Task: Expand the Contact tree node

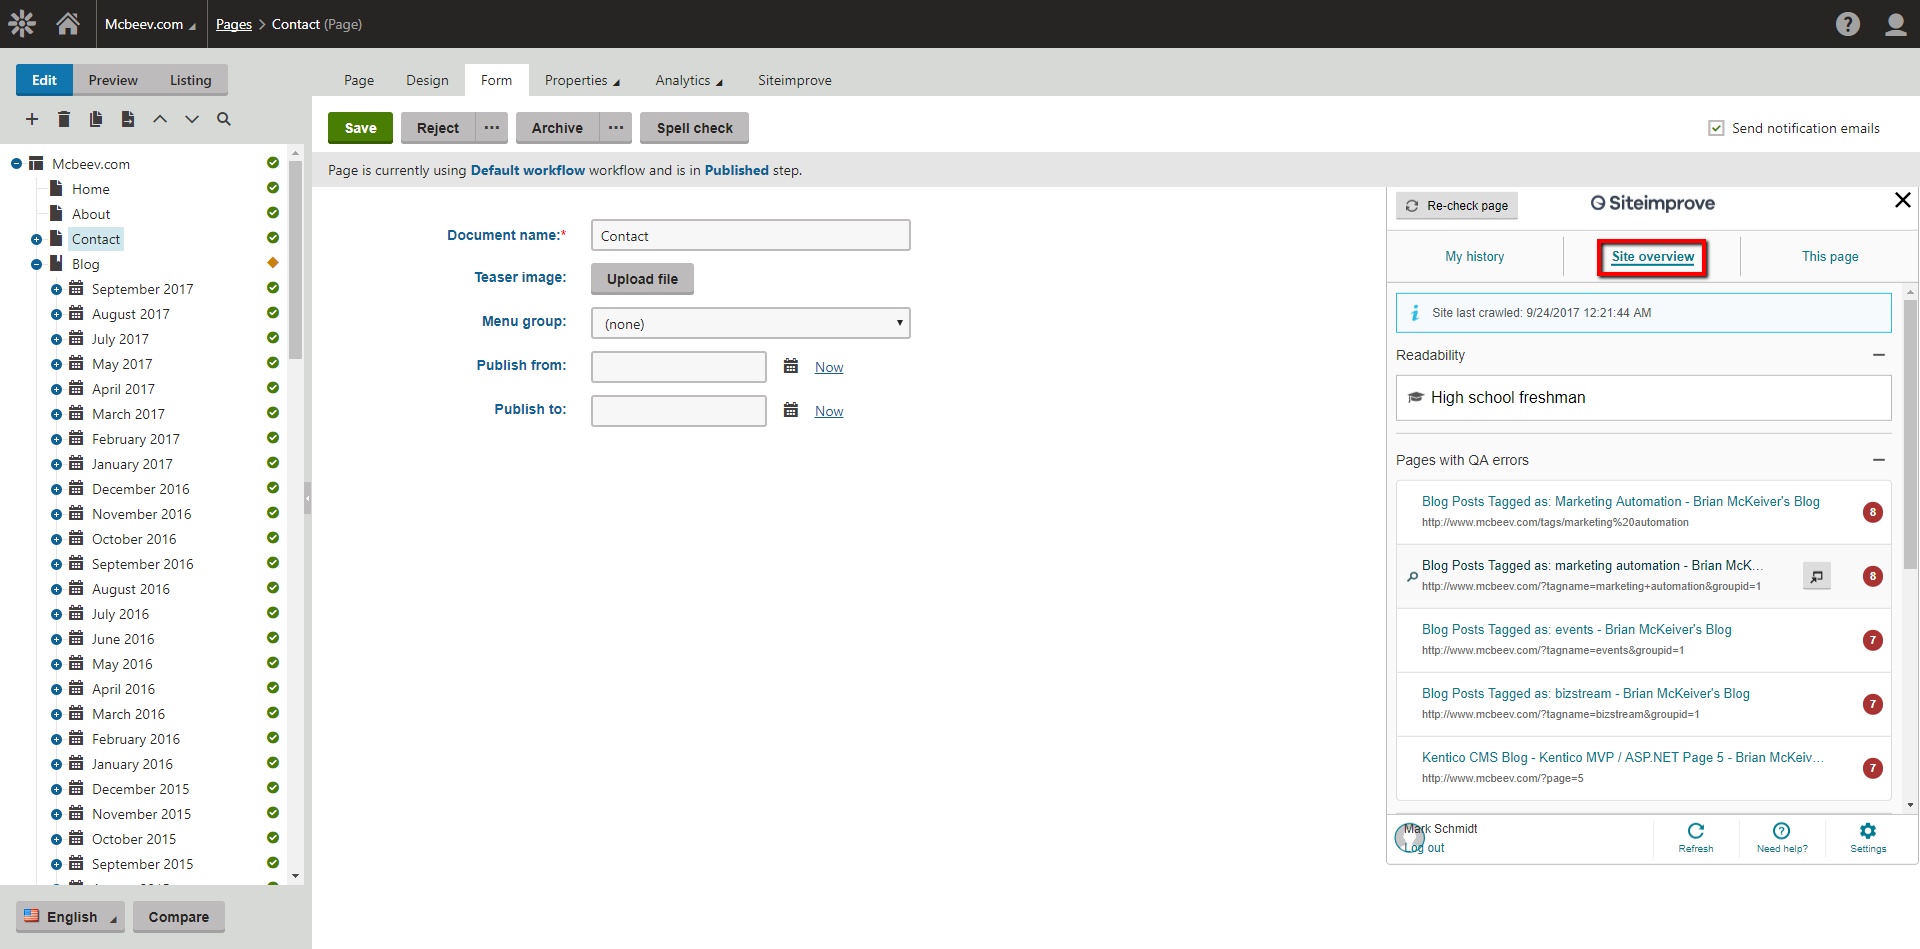Action: pyautogui.click(x=36, y=239)
